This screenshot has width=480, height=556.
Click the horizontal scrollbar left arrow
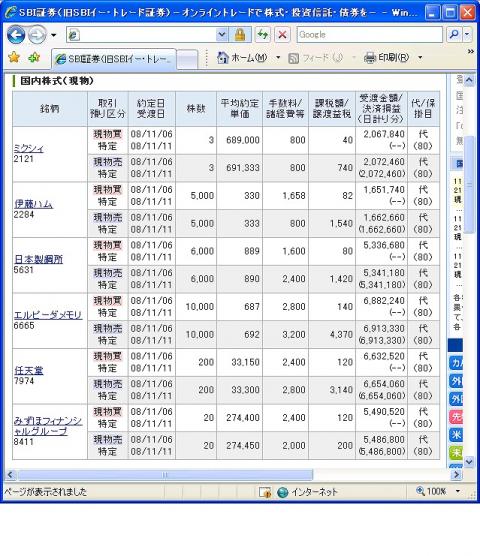pyautogui.click(x=10, y=474)
